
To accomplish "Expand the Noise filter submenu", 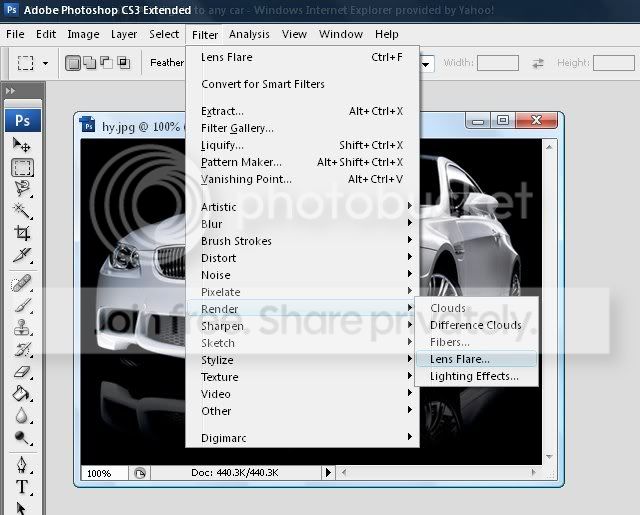I will (x=303, y=275).
